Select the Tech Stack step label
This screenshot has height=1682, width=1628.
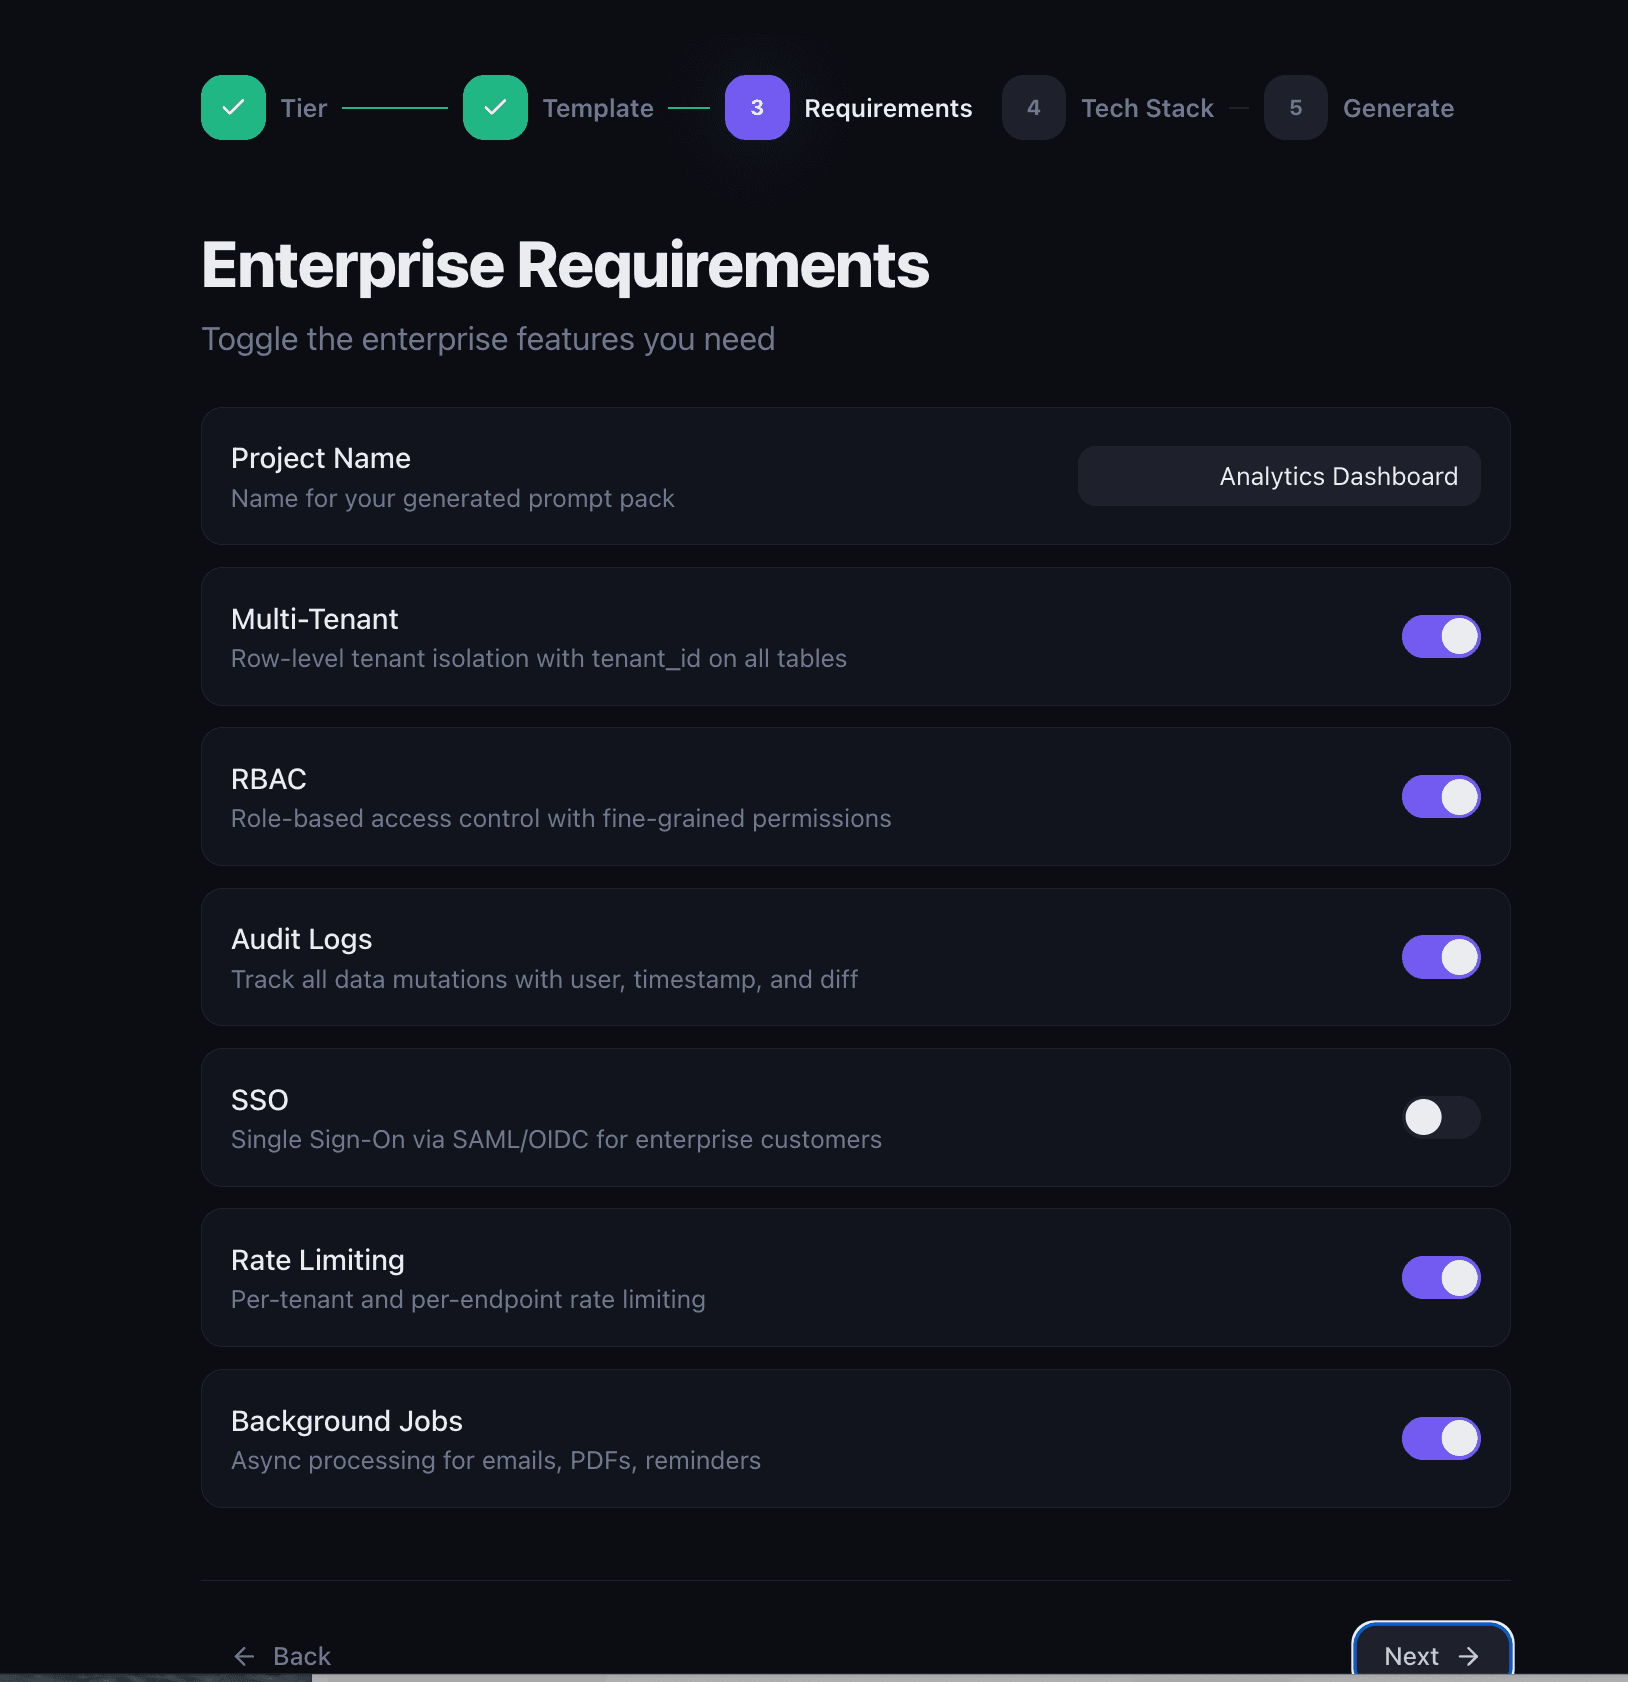coord(1147,107)
